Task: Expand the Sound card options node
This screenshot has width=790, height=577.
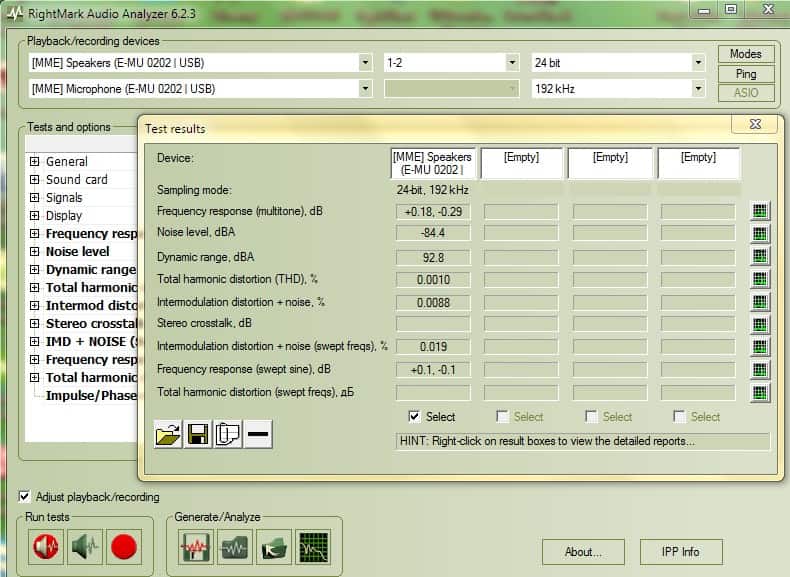Action: (34, 179)
